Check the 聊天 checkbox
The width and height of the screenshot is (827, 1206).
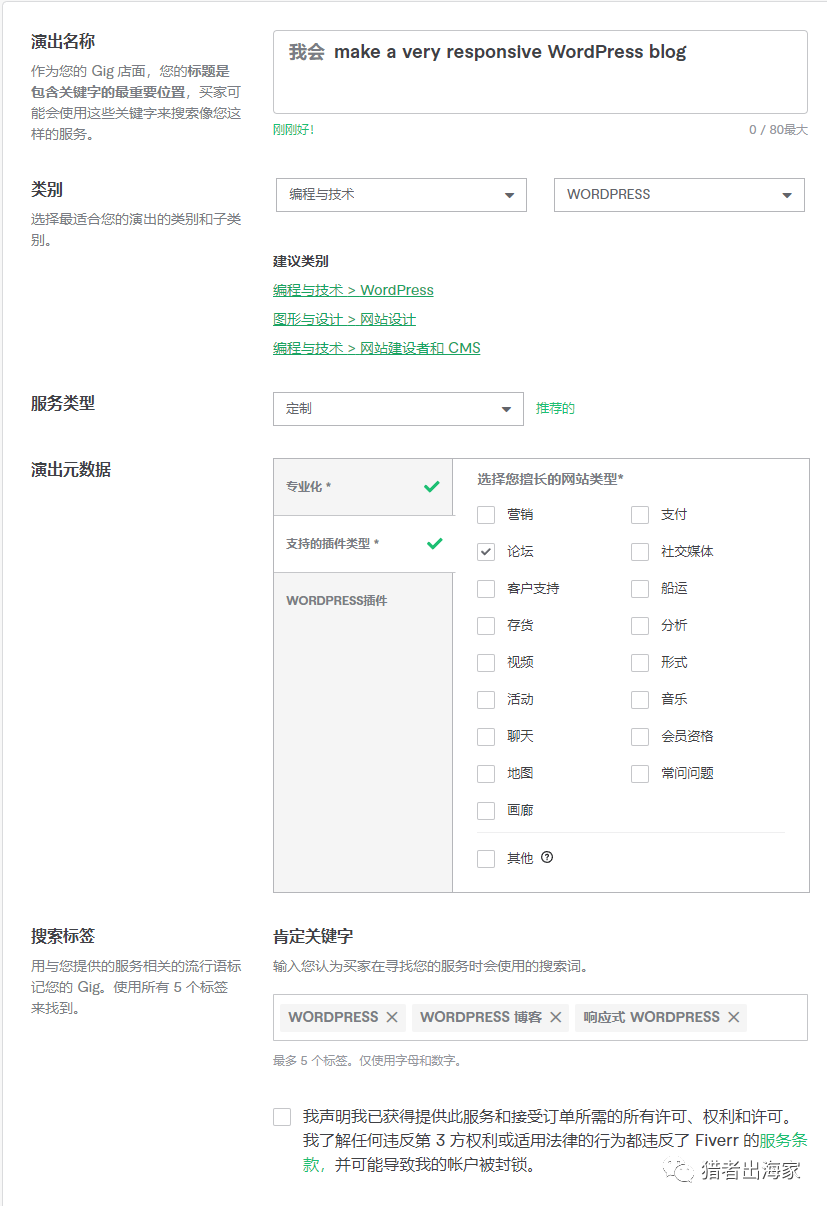tap(486, 737)
